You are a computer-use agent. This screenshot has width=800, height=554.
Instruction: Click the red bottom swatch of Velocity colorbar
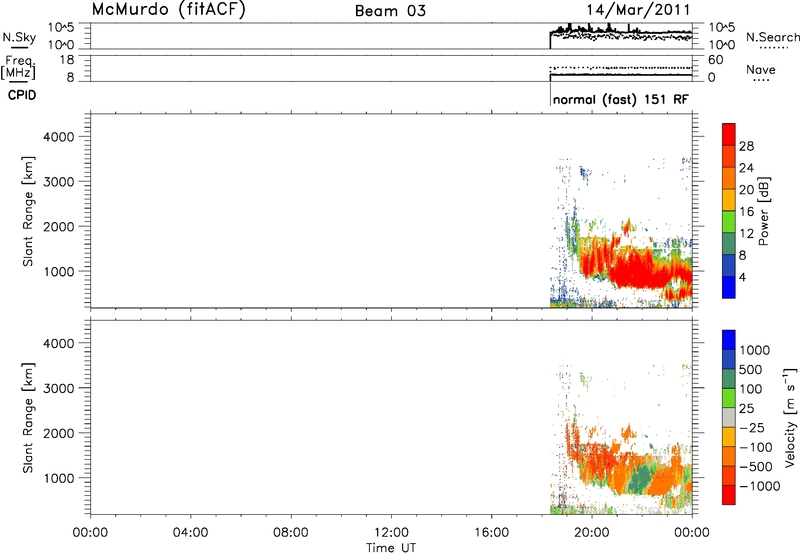coord(729,495)
